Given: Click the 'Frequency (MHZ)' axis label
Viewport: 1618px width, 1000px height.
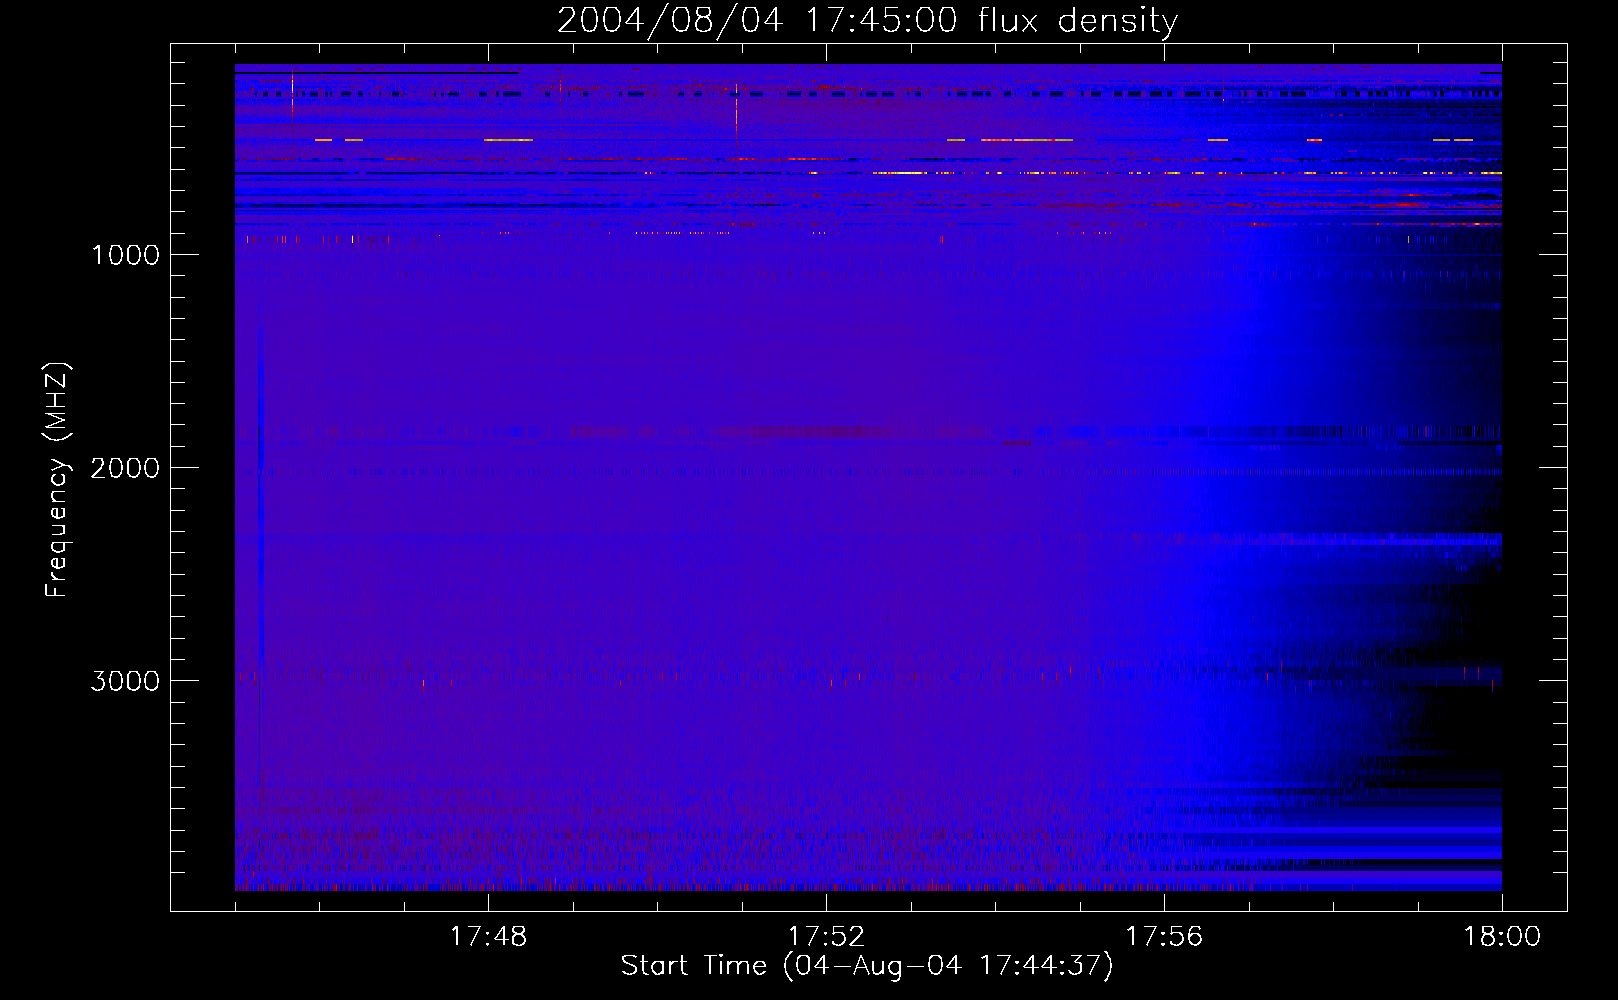Looking at the screenshot, I should (x=58, y=480).
